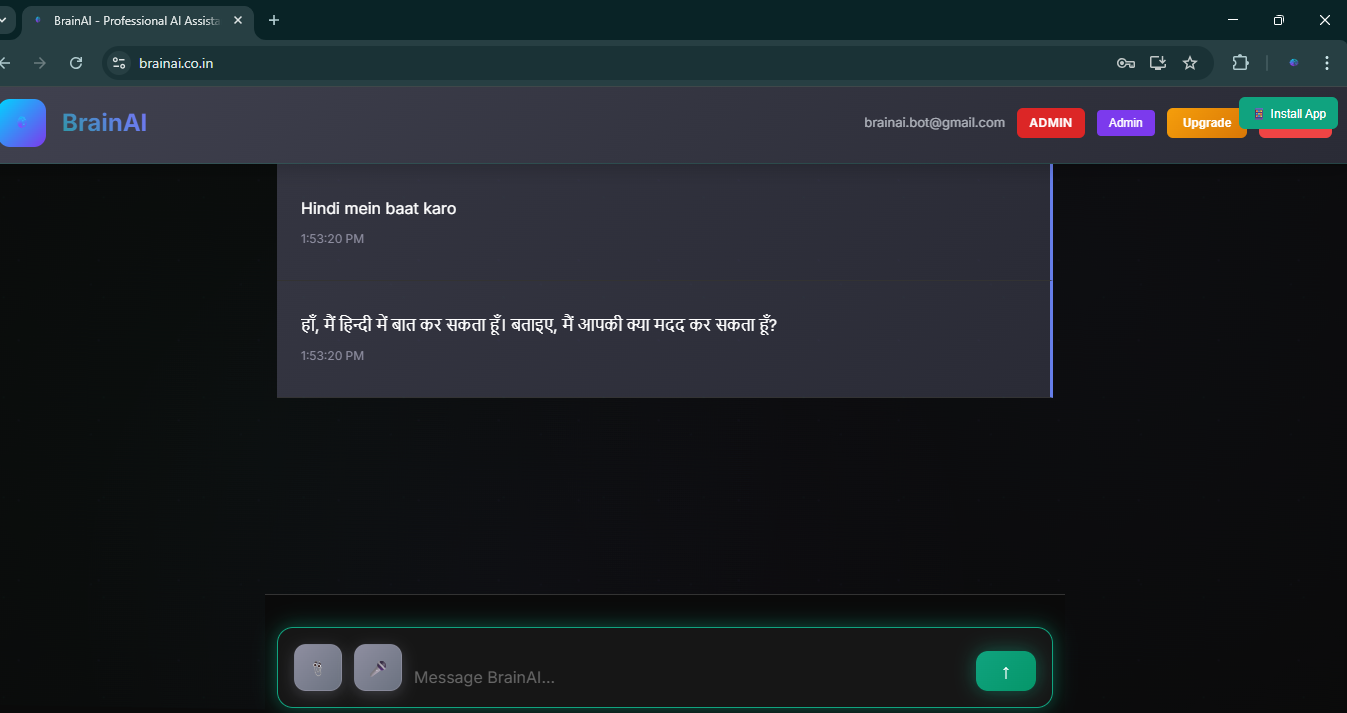
Task: Open Chrome profile avatar menu
Action: pos(1294,63)
